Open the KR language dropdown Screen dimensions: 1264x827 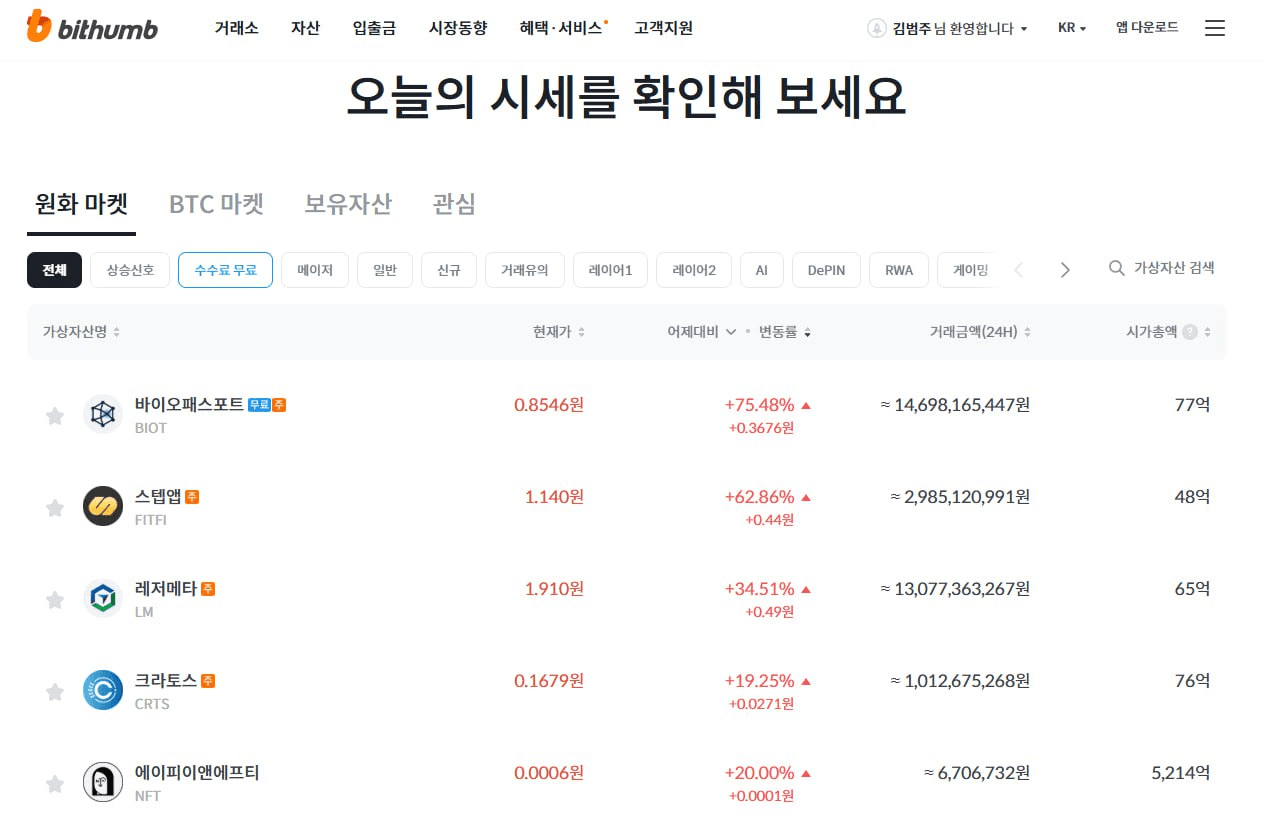coord(1072,28)
